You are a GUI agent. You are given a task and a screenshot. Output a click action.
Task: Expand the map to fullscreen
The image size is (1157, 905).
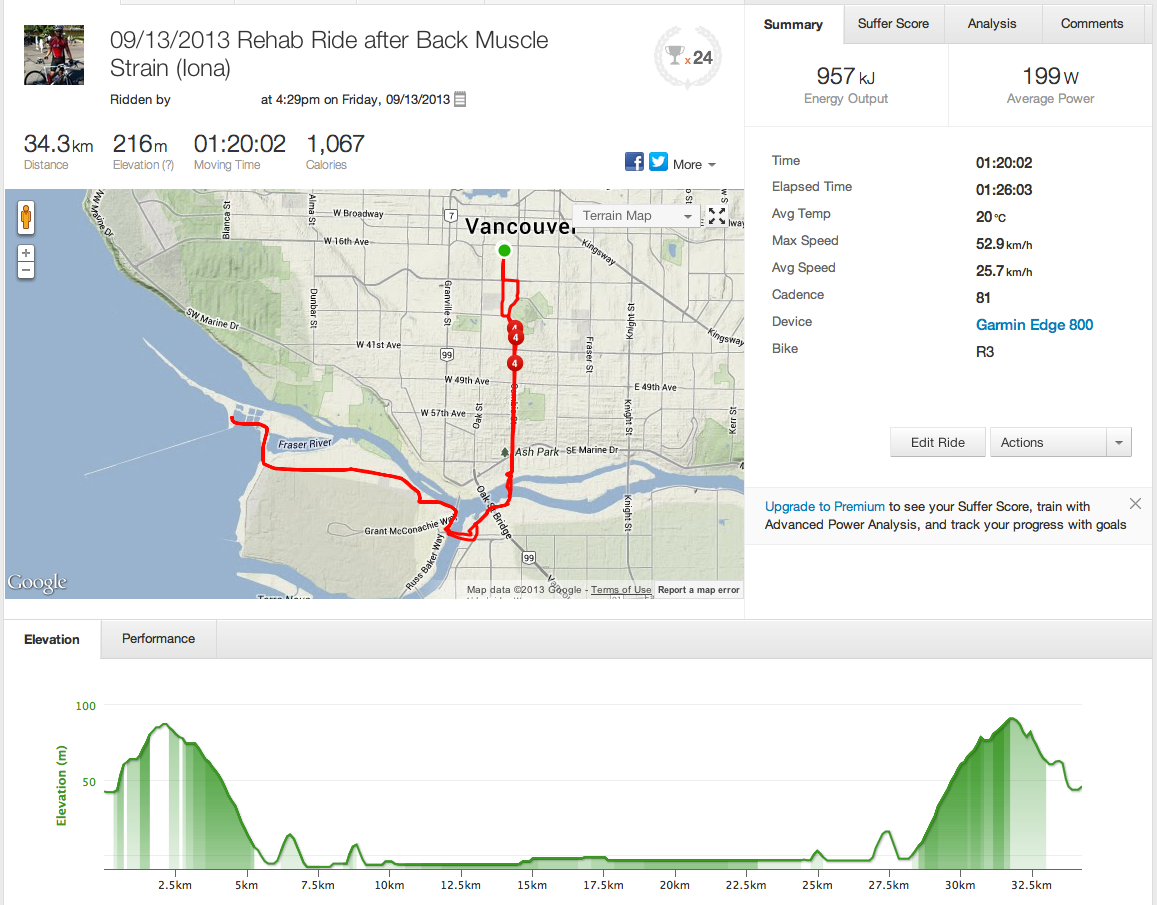click(x=717, y=215)
